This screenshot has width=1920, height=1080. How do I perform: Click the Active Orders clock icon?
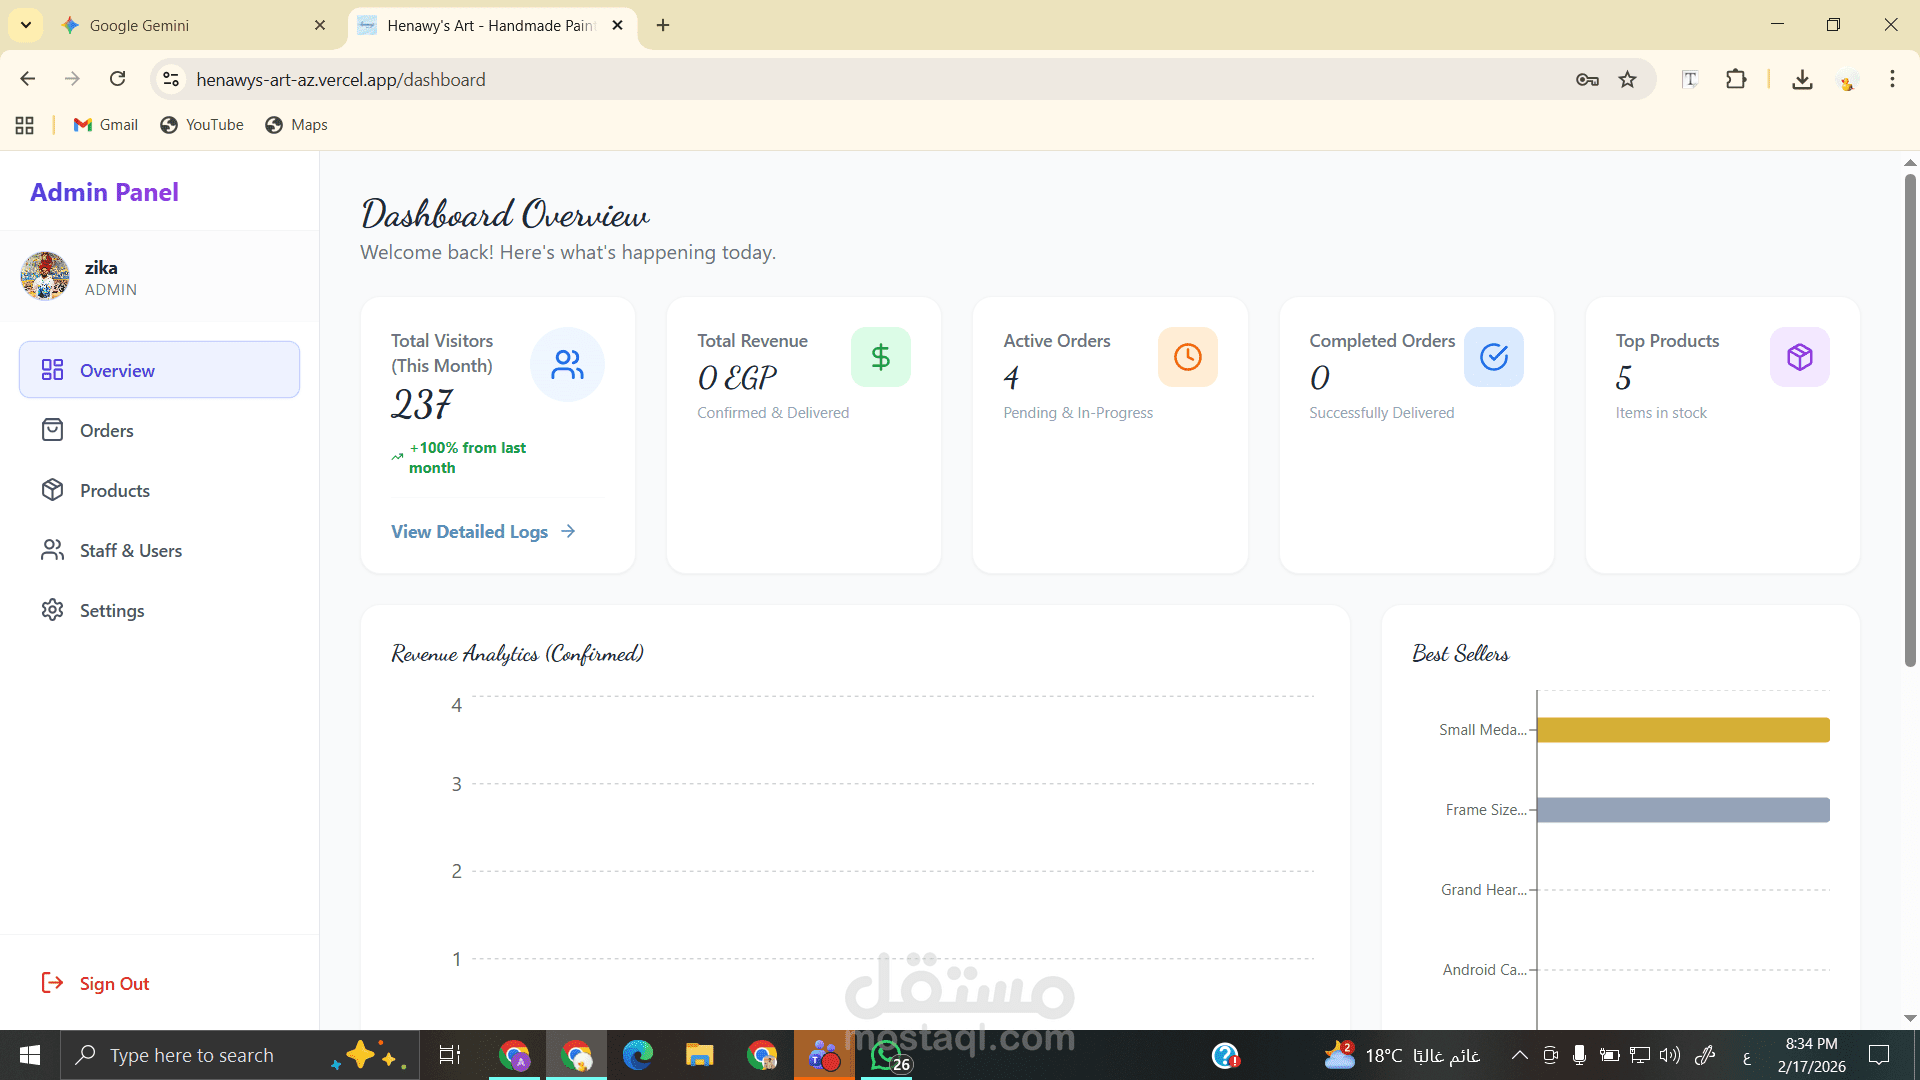click(1187, 357)
